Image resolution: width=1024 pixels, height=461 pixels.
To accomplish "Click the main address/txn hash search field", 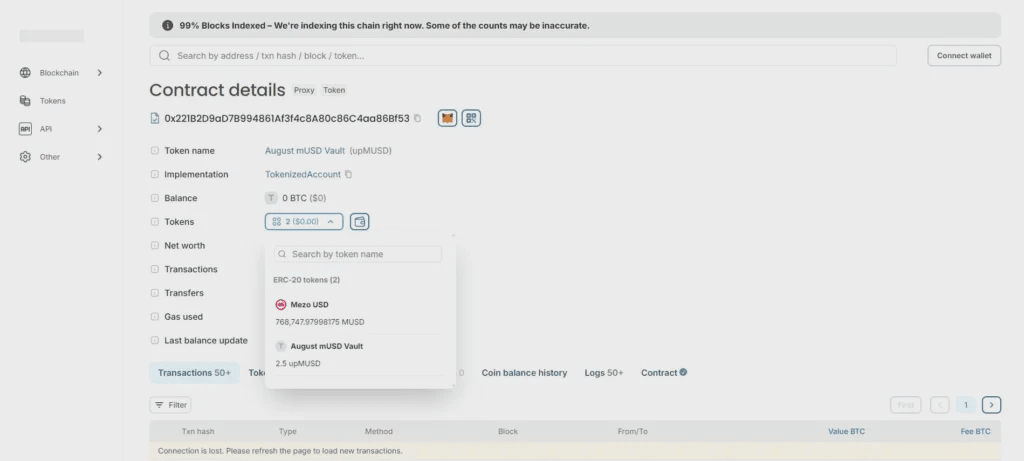I will [x=522, y=56].
